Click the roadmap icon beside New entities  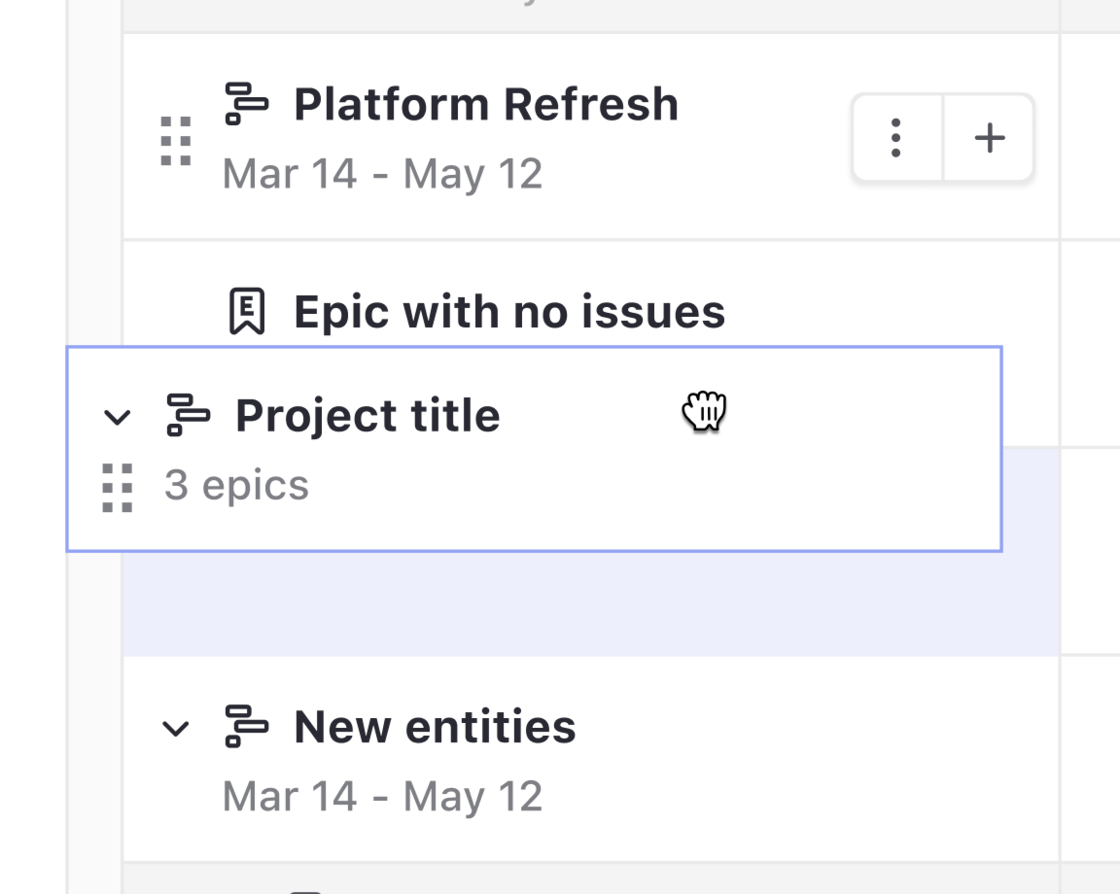[246, 726]
